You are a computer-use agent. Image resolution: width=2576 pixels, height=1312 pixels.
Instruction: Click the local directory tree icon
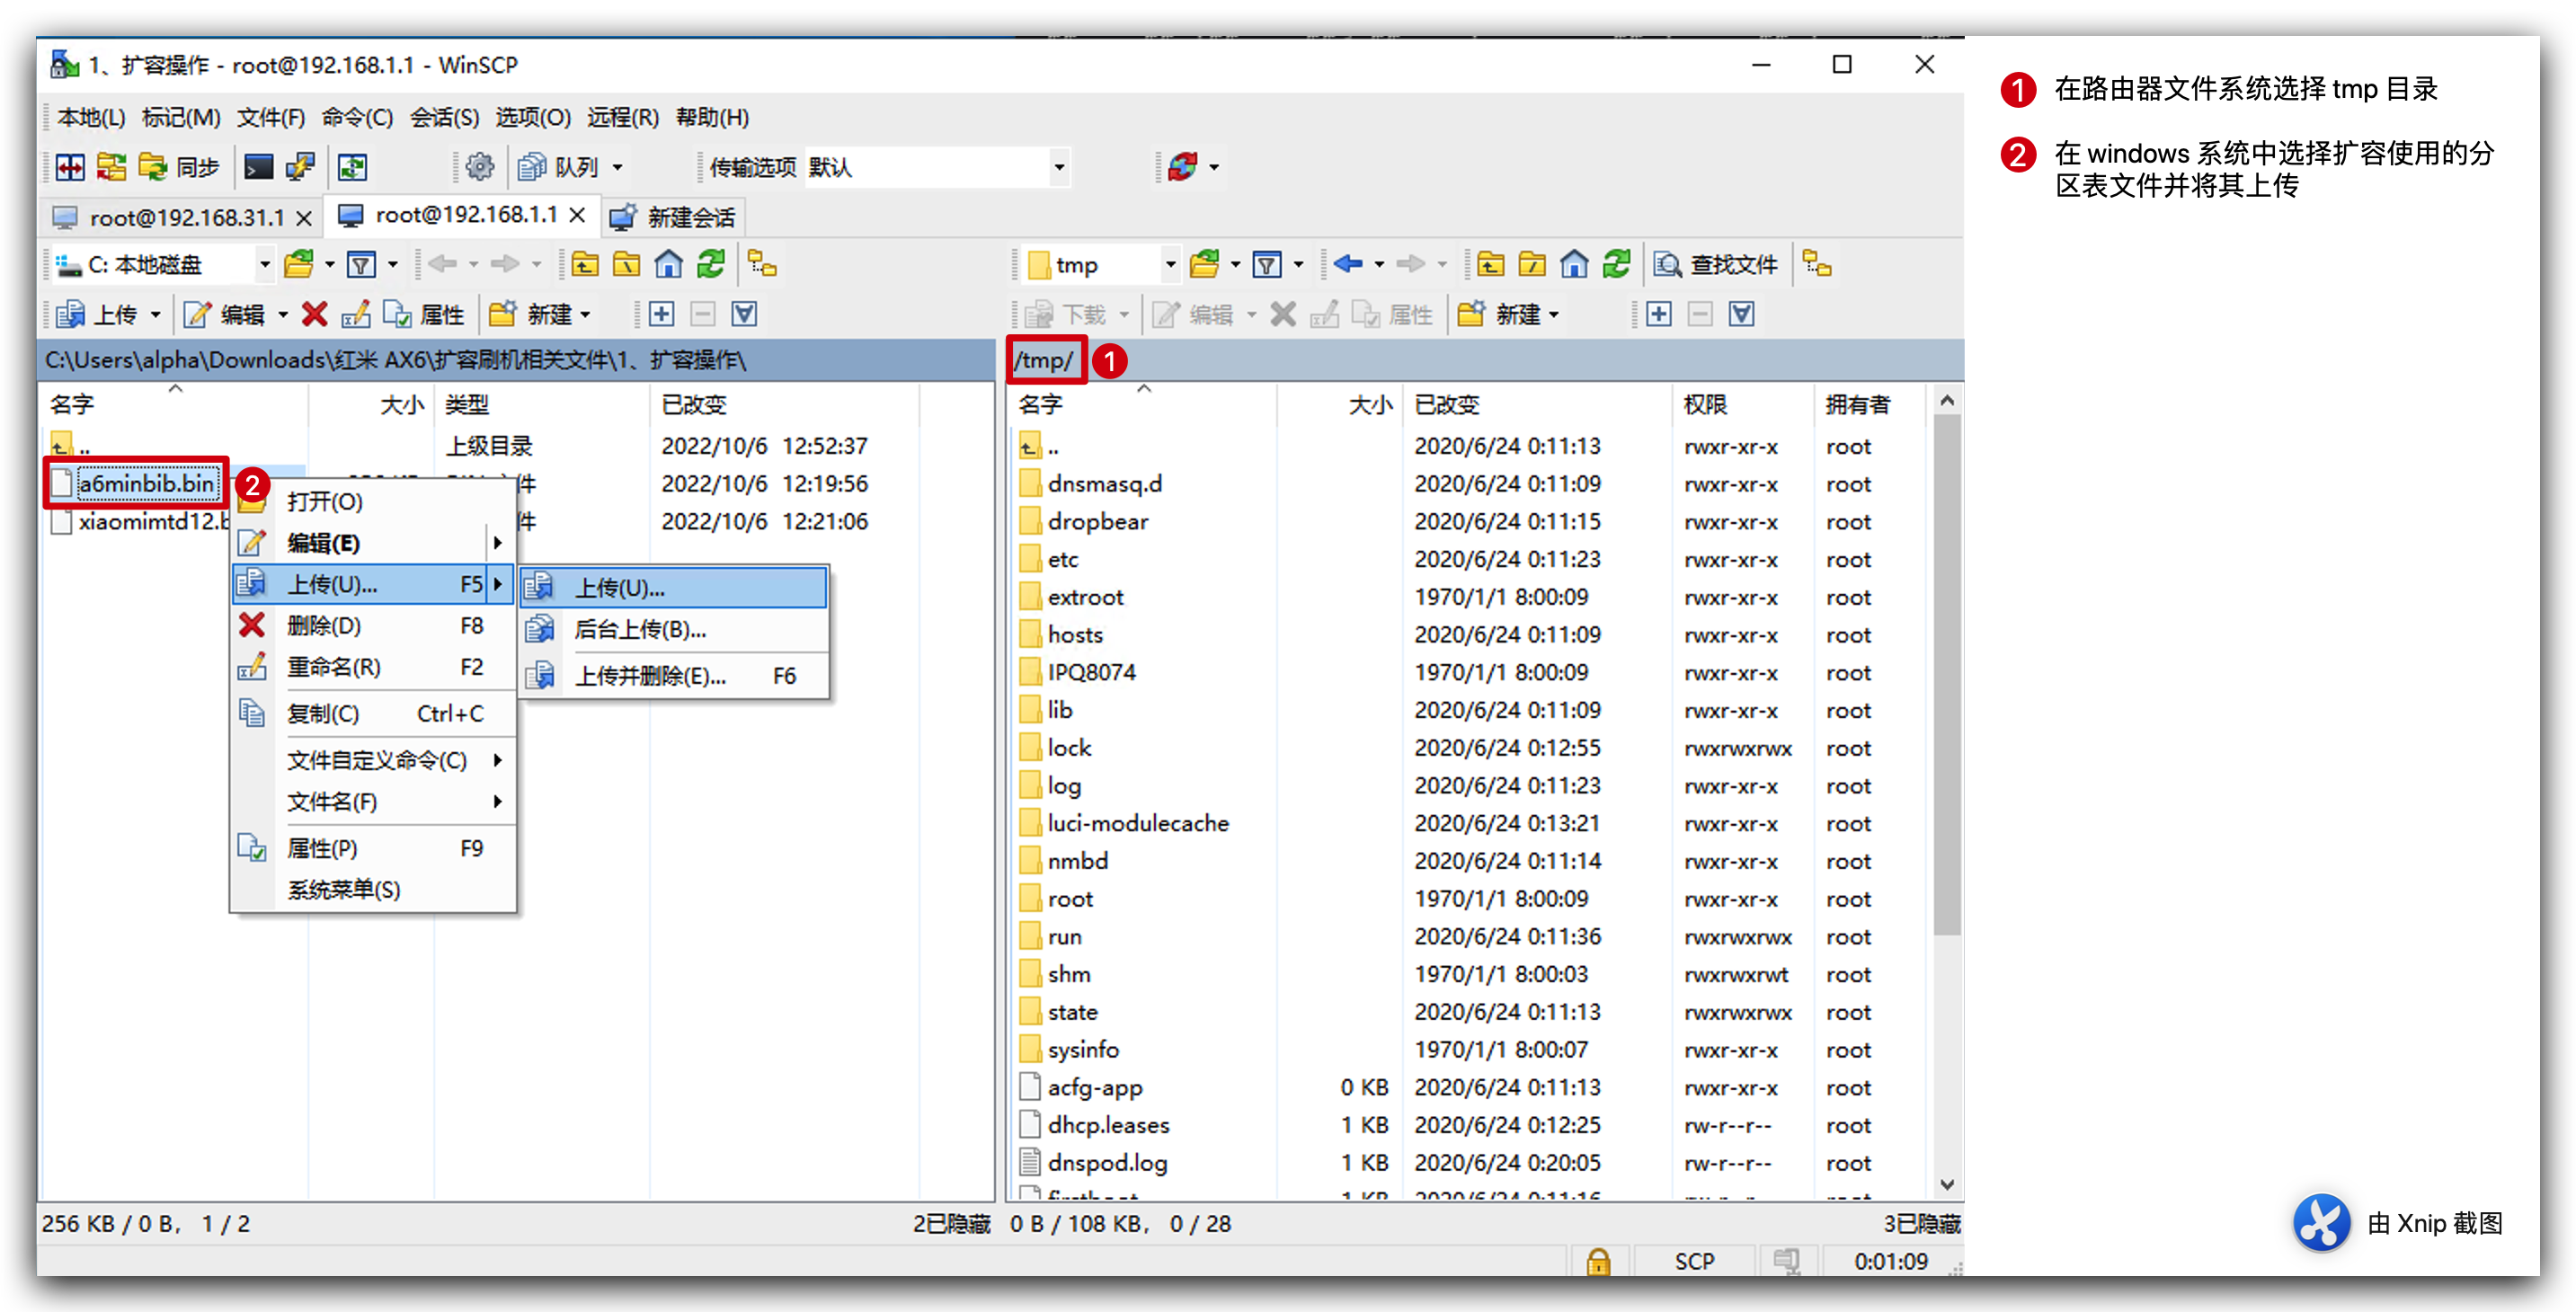(763, 265)
